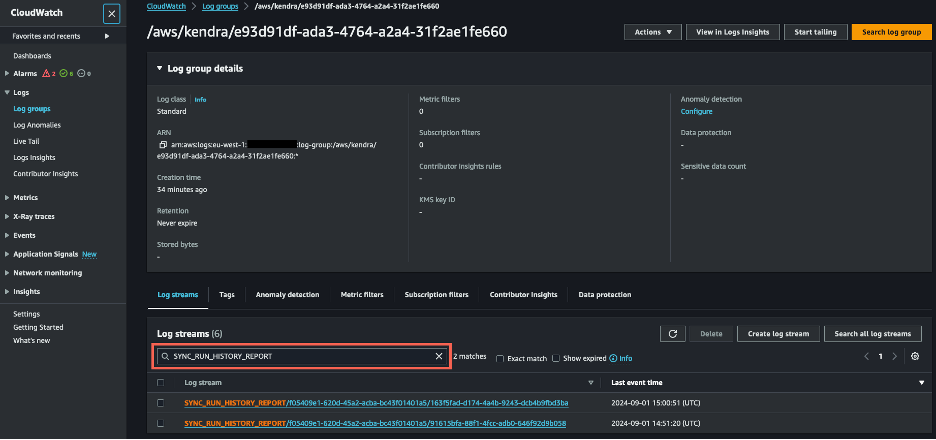The image size is (936, 440).
Task: Switch to the Contributor Insights tab
Action: [524, 295]
